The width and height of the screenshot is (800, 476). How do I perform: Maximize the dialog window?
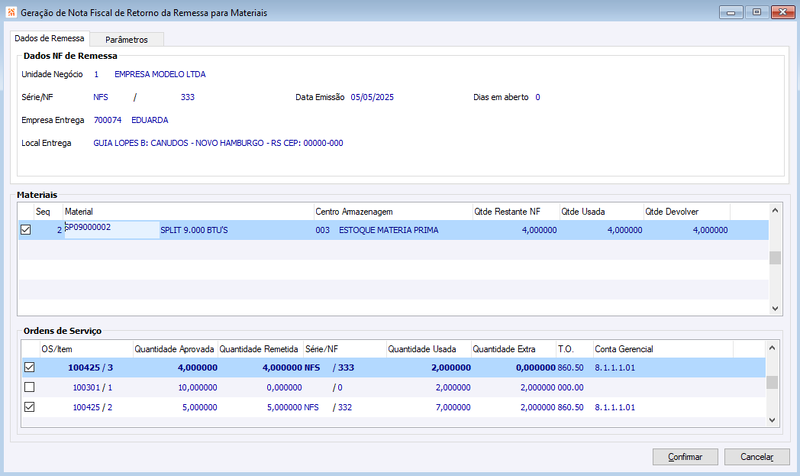(x=757, y=12)
